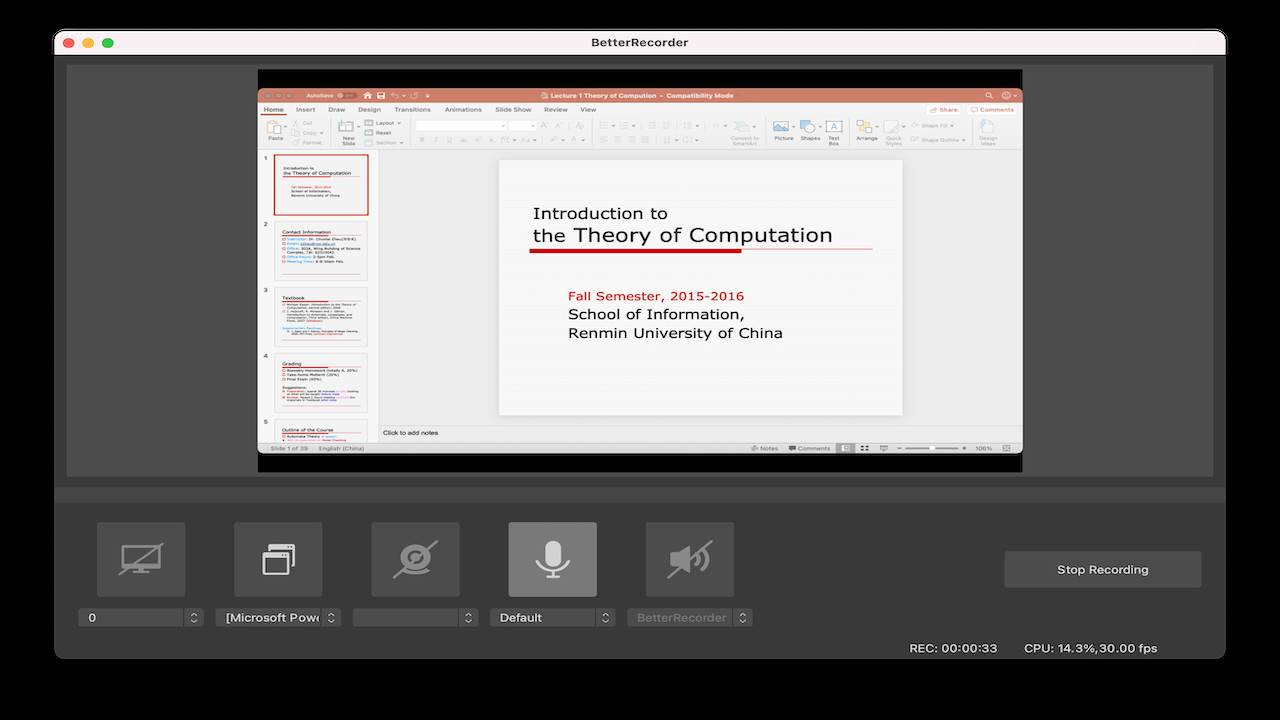This screenshot has width=1280, height=720.
Task: Click the Stop Recording button
Action: coord(1102,569)
